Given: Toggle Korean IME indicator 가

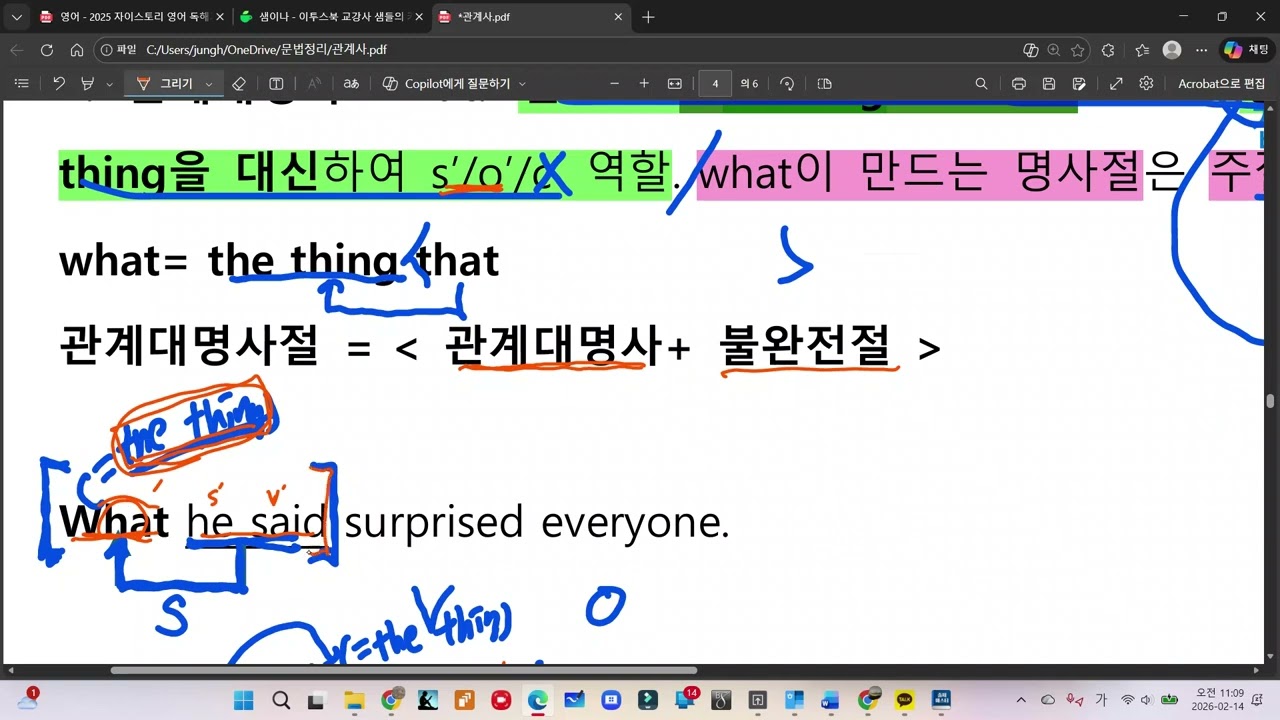Looking at the screenshot, I should pyautogui.click(x=1101, y=700).
